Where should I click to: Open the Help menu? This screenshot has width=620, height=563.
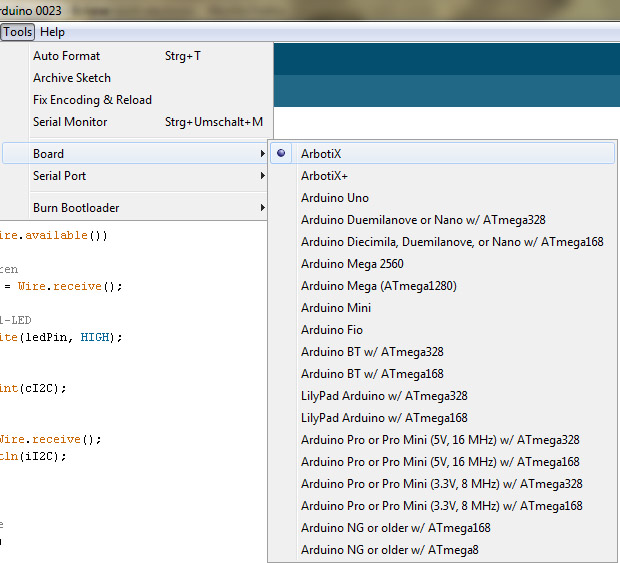point(52,32)
